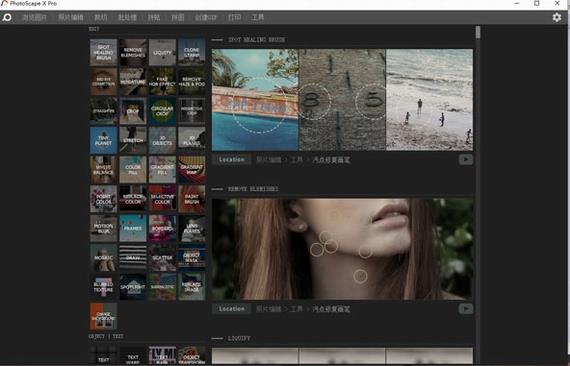Open the Change Background tile
The height and width of the screenshot is (366, 570).
104,317
